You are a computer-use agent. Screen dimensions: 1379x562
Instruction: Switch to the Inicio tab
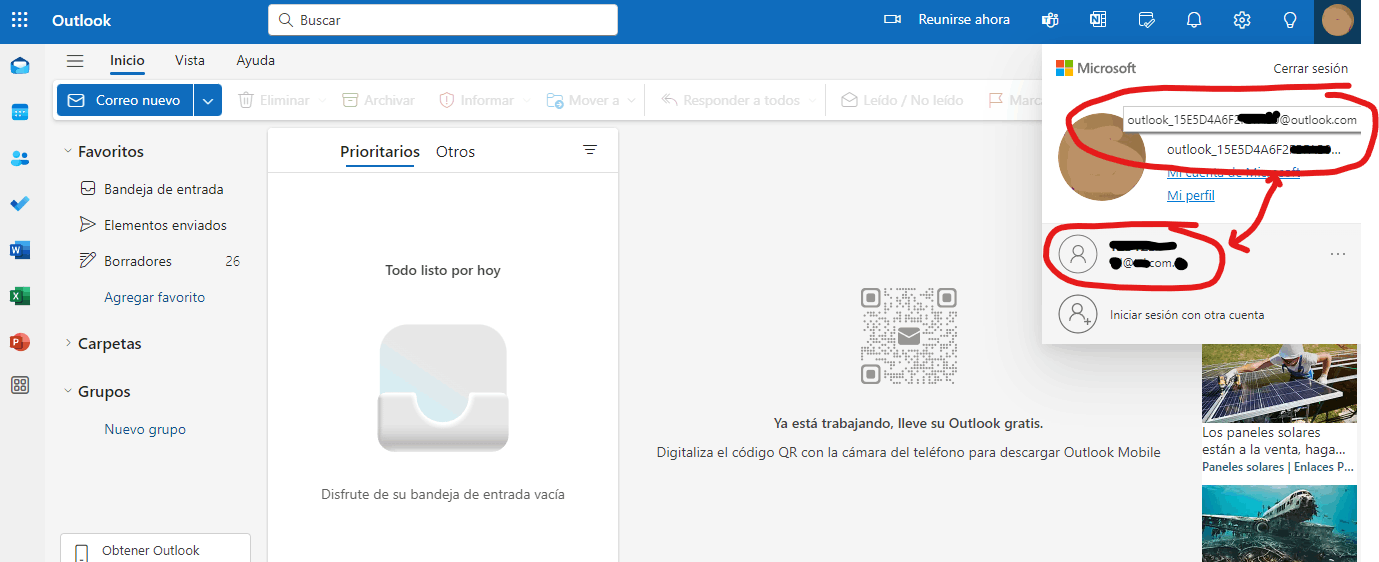click(127, 61)
